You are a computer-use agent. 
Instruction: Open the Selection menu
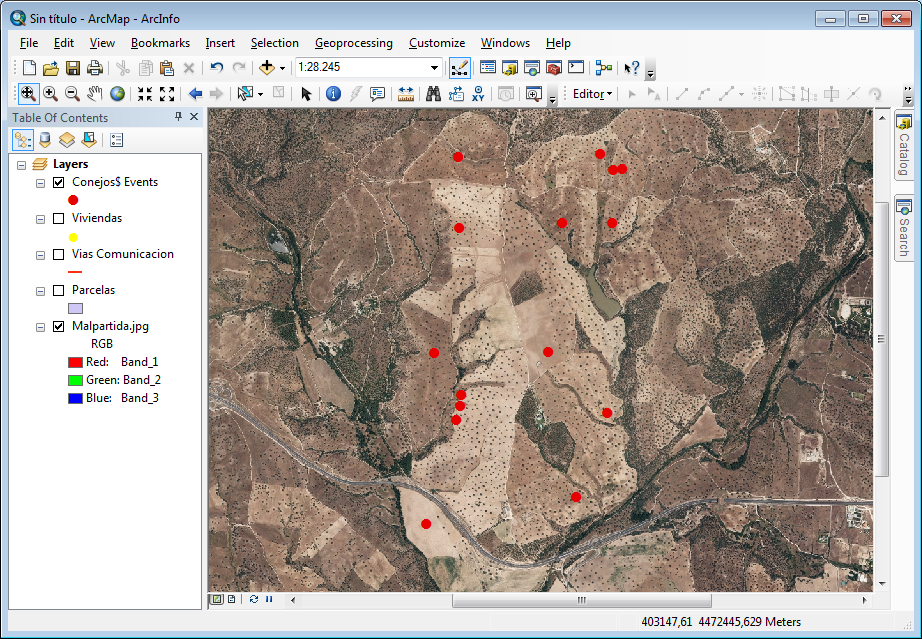click(x=275, y=43)
